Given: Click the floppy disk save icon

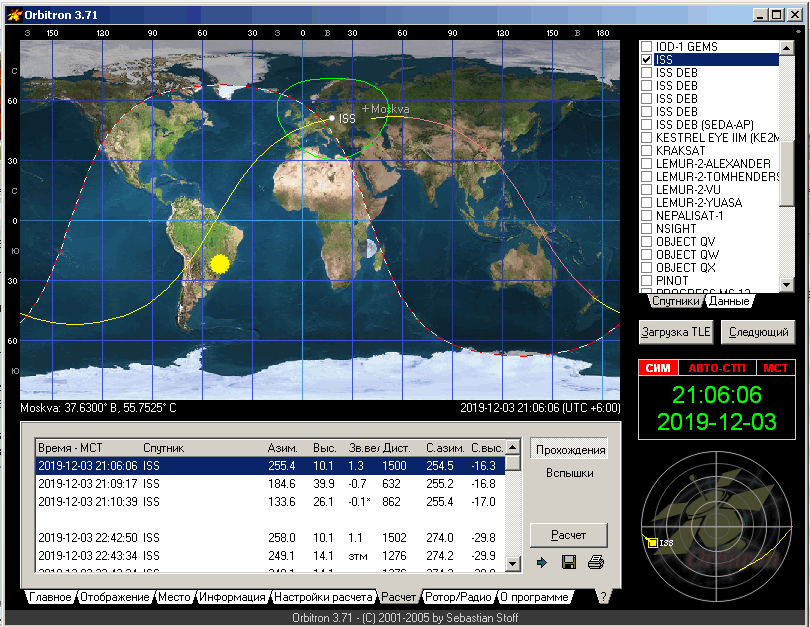Looking at the screenshot, I should [x=569, y=563].
